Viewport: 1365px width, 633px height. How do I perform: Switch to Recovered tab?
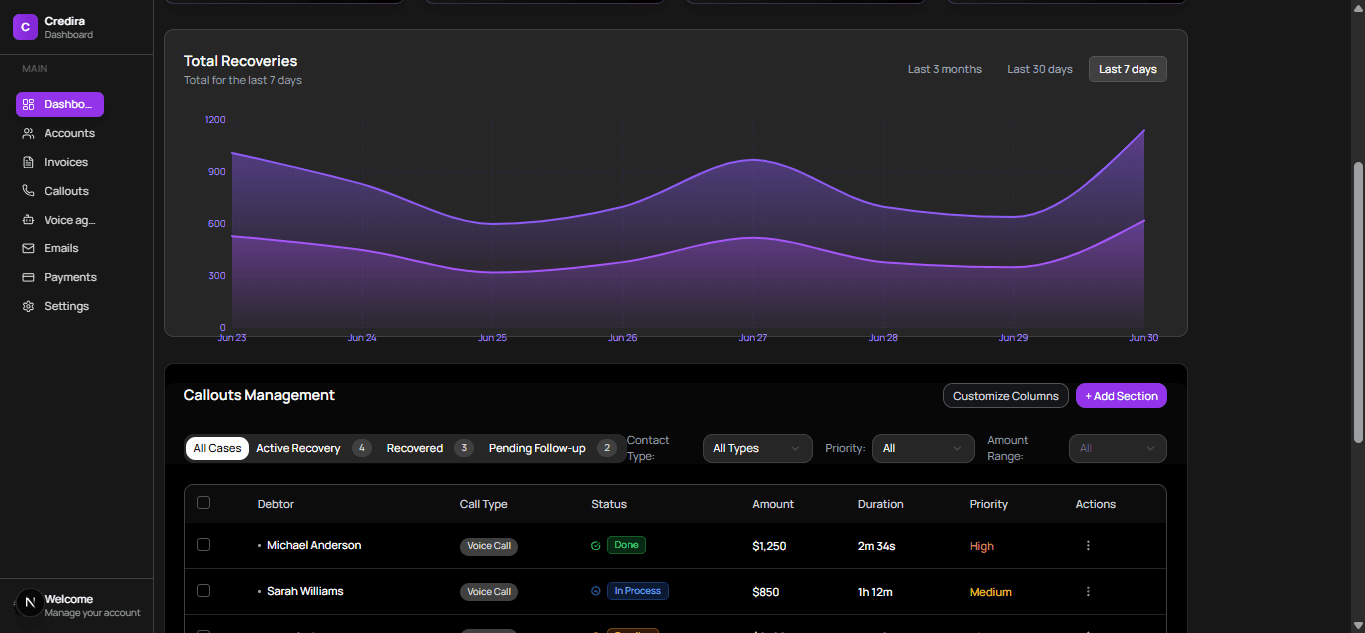(429, 448)
